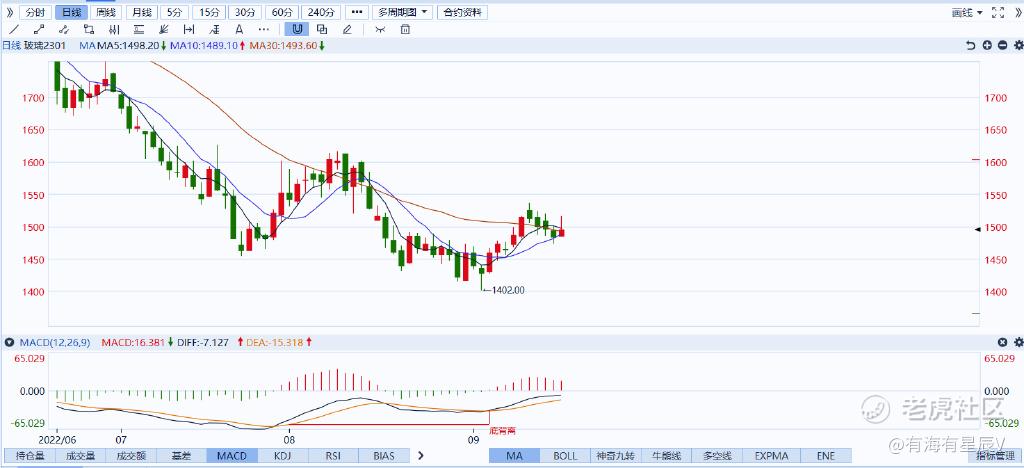The width and height of the screenshot is (1024, 468).
Task: Select the rectangle shape drawing tool
Action: [89, 29]
